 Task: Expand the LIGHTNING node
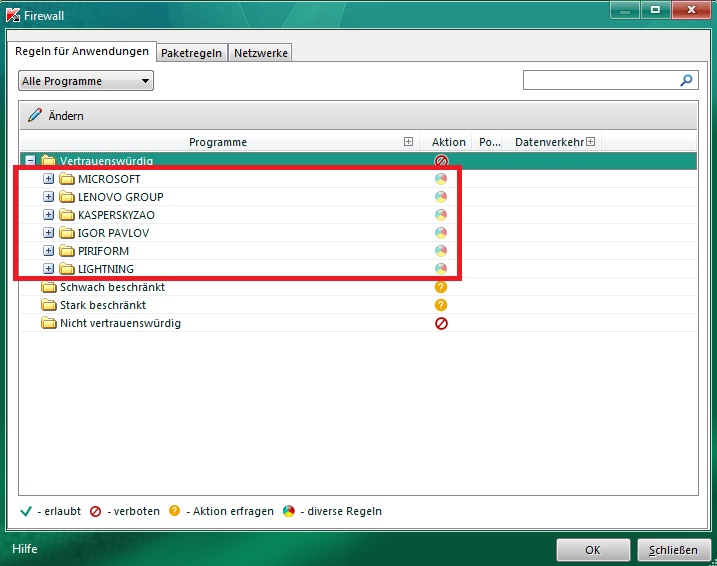48,269
